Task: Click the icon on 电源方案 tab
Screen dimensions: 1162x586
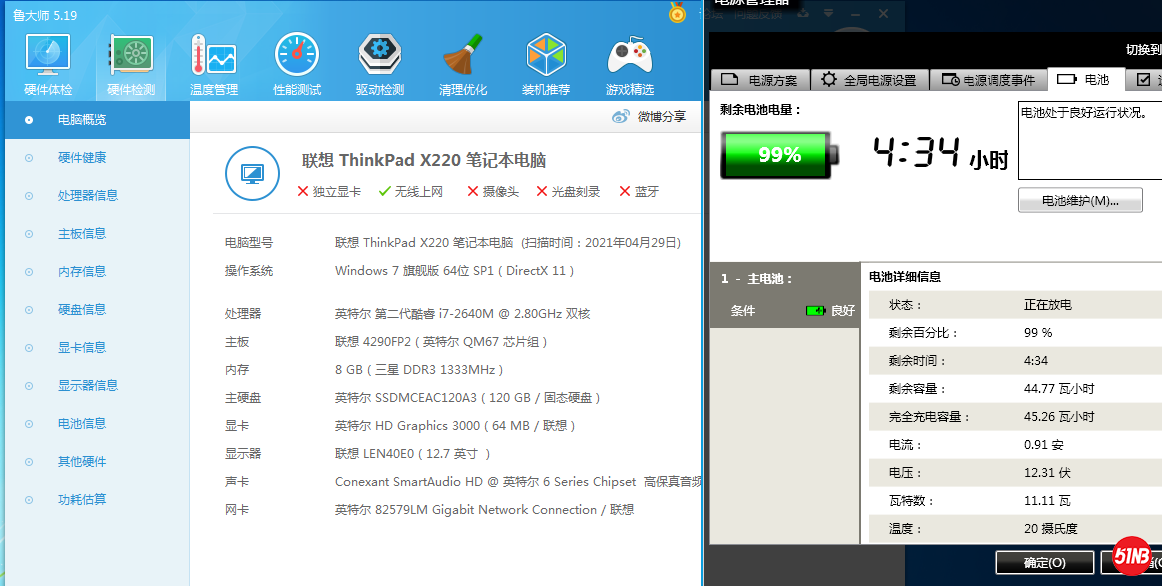Action: [730, 79]
